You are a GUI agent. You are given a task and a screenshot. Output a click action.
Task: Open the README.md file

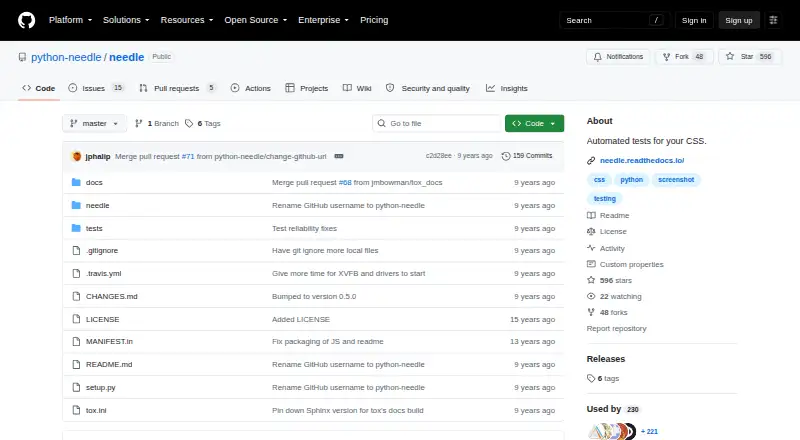coord(109,364)
